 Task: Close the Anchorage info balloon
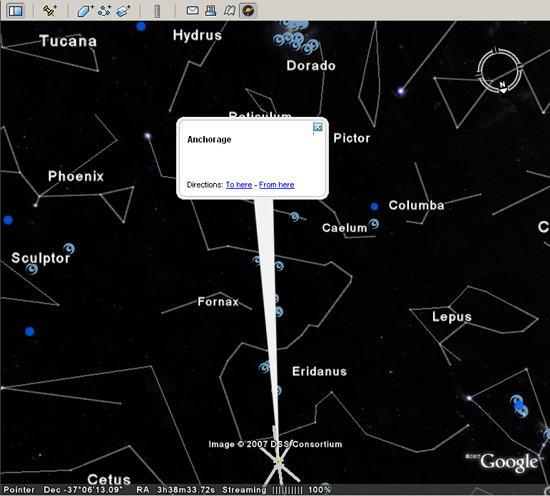[x=318, y=127]
